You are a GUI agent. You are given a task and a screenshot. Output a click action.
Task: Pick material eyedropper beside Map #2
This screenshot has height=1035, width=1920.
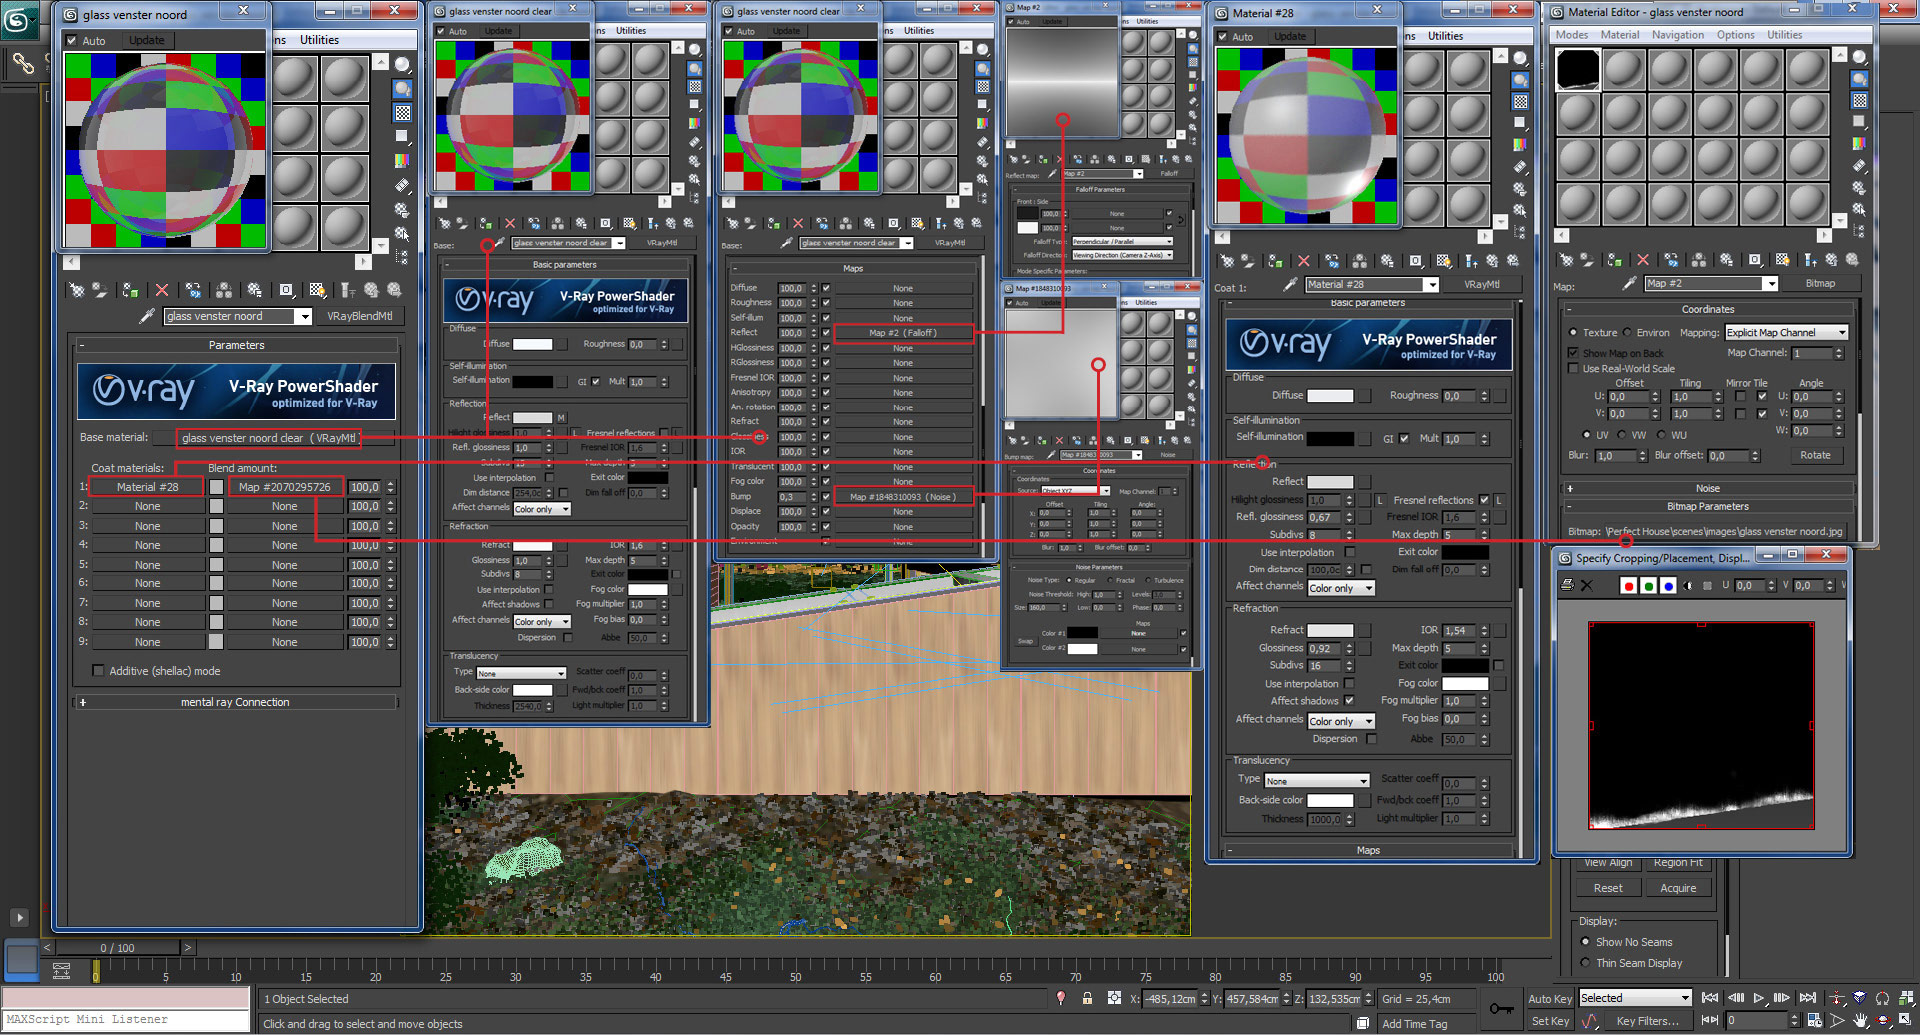(x=1629, y=284)
